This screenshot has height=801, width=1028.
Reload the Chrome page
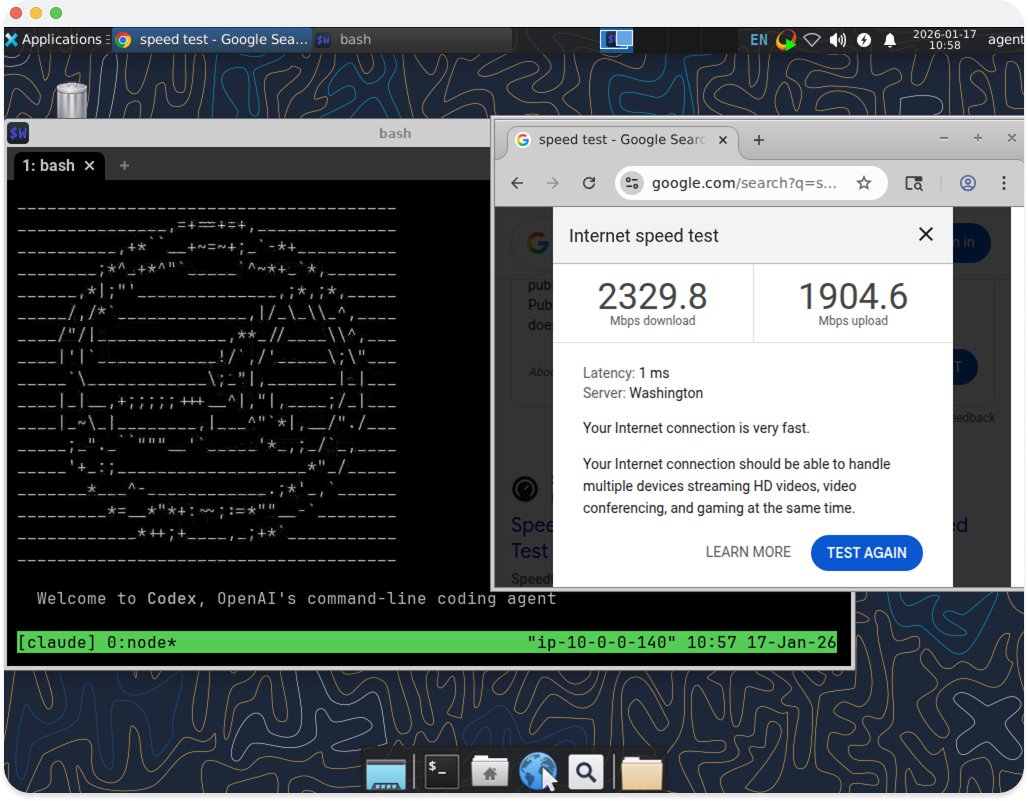pyautogui.click(x=589, y=183)
